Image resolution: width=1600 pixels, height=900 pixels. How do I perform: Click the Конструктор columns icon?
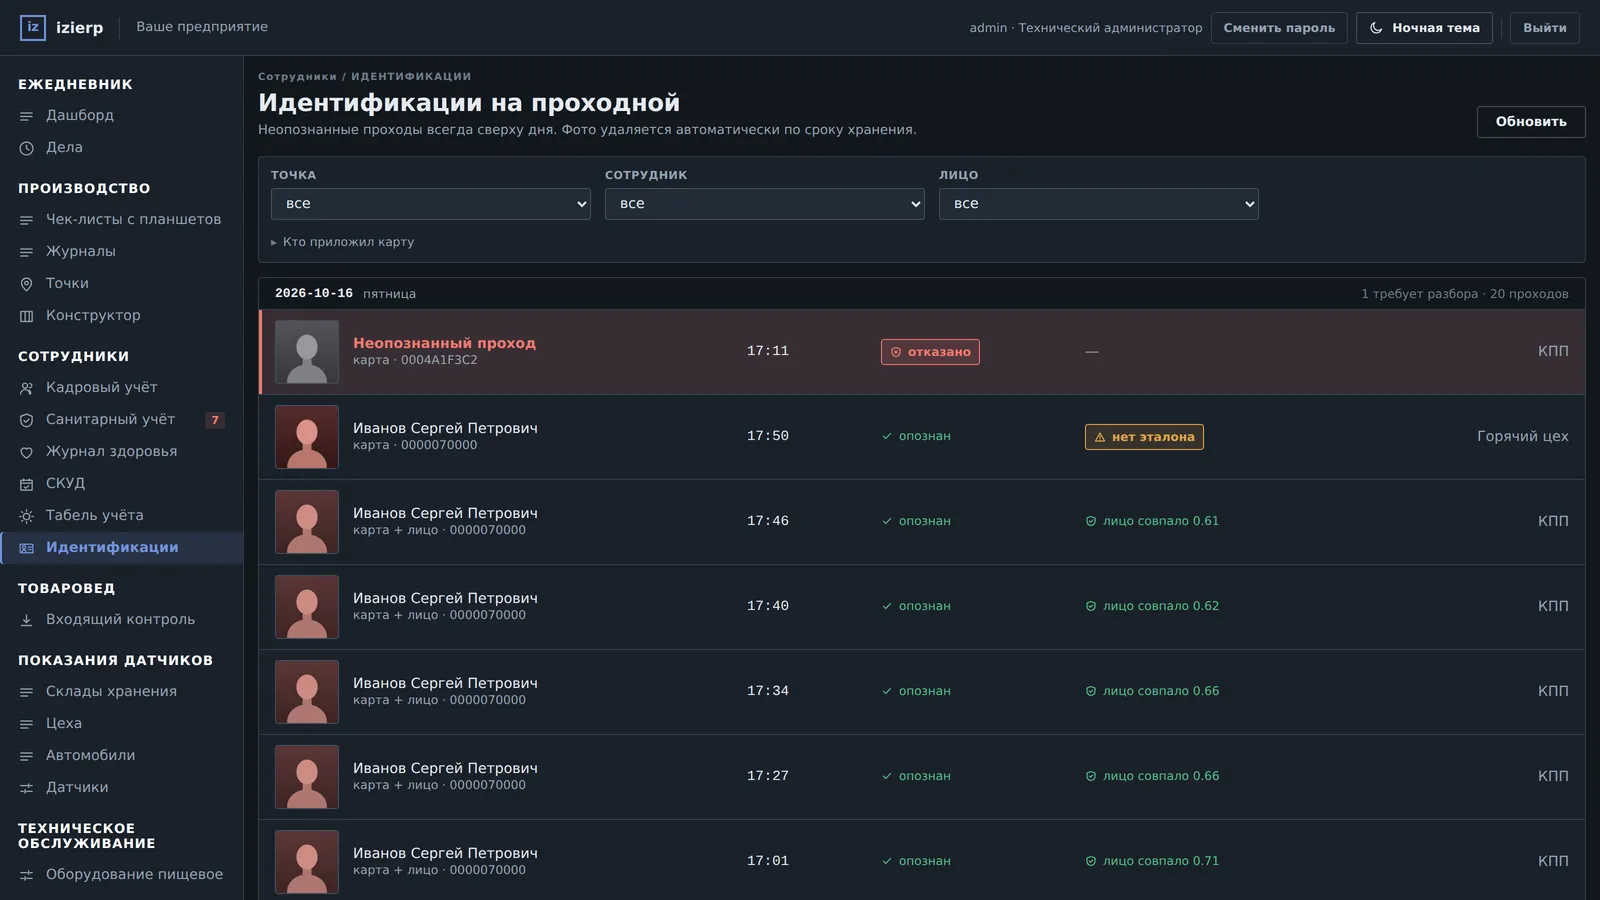coord(27,316)
